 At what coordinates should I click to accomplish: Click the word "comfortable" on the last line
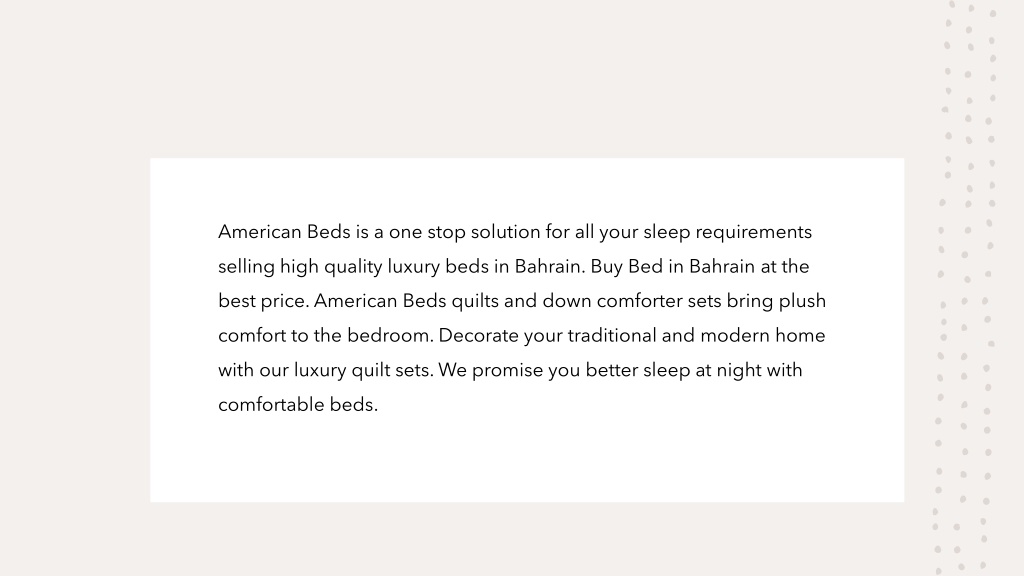[x=271, y=405]
